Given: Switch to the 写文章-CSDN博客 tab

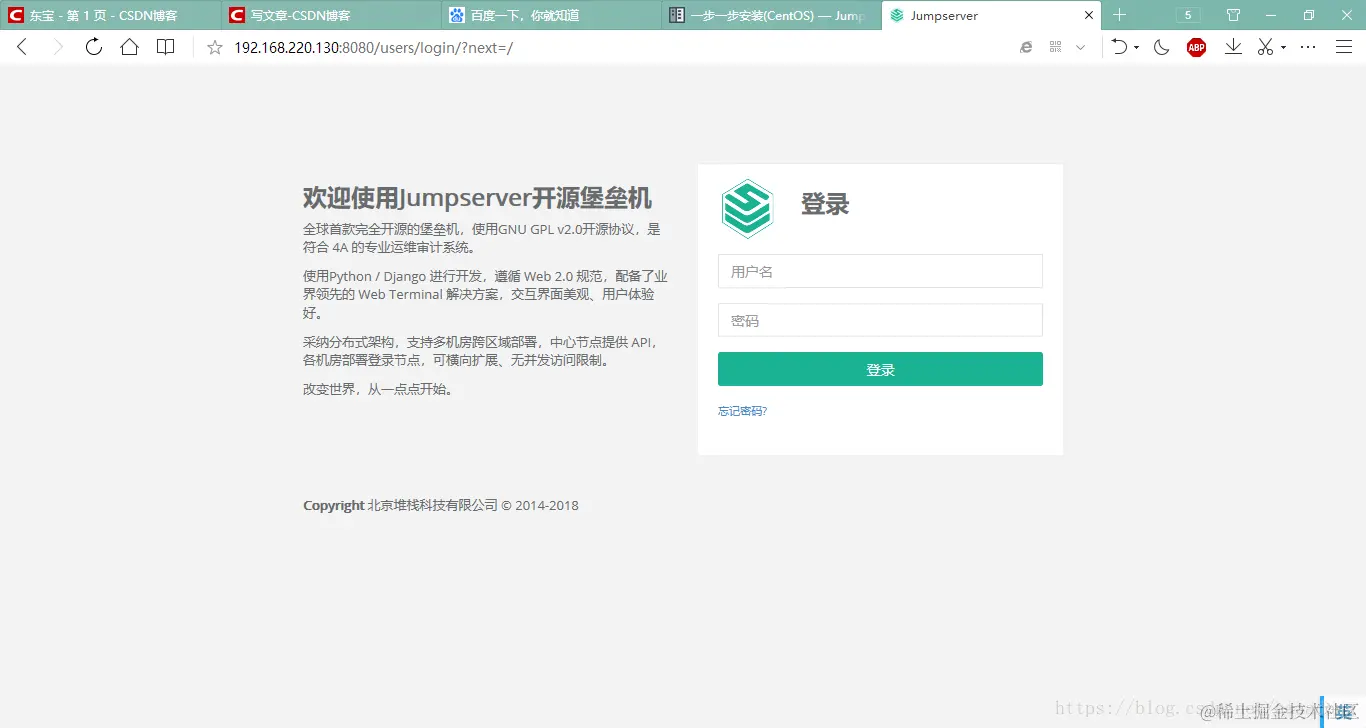Looking at the screenshot, I should (x=331, y=15).
